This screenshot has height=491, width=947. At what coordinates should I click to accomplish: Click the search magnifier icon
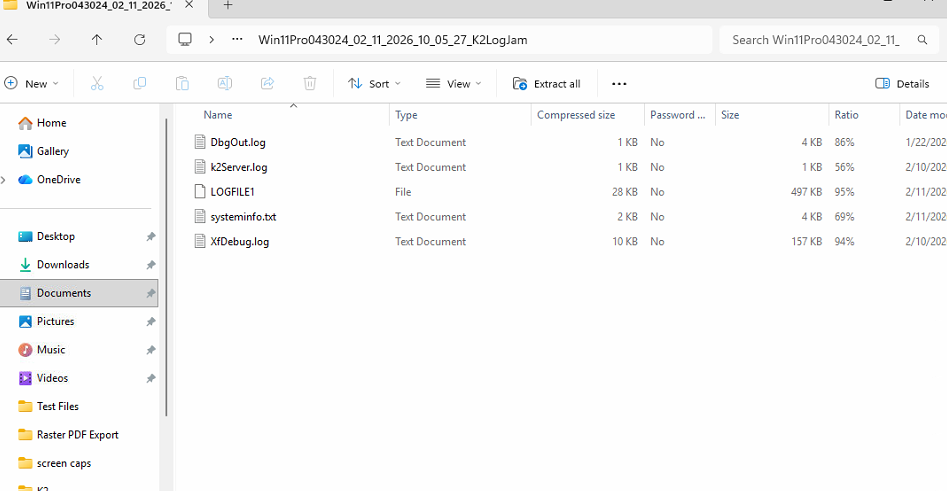point(922,40)
